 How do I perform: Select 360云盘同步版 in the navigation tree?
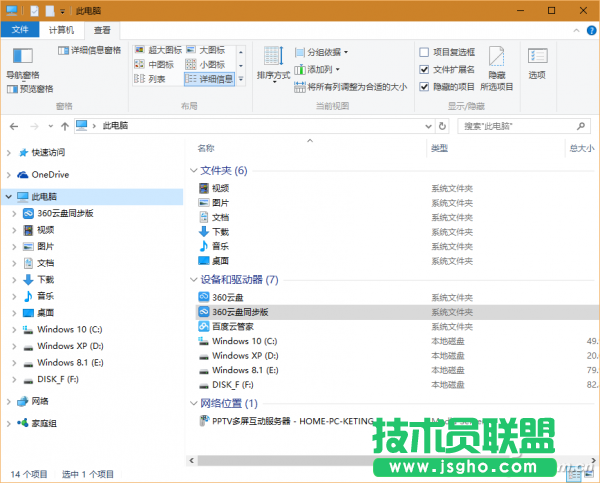coord(65,213)
